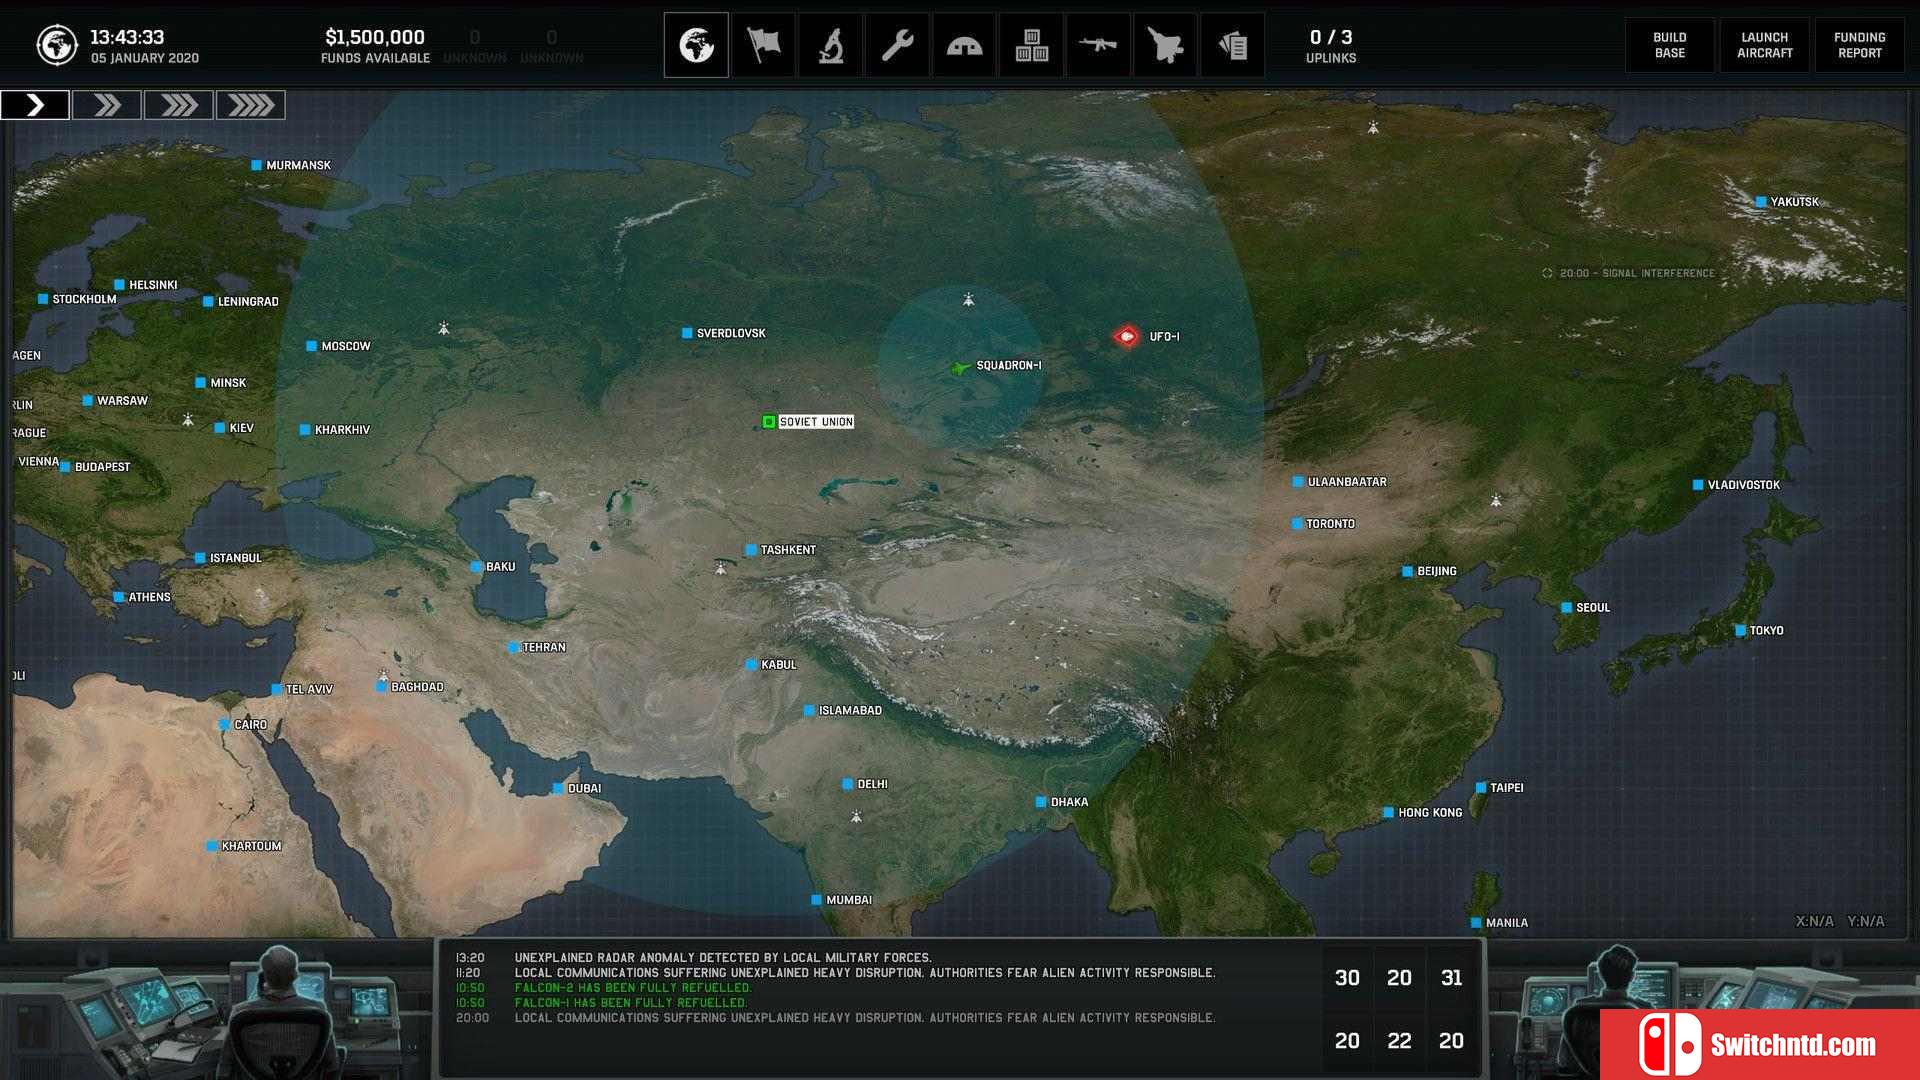Image resolution: width=1920 pixels, height=1080 pixels.
Task: Click the Moscow city marker
Action: (x=312, y=346)
